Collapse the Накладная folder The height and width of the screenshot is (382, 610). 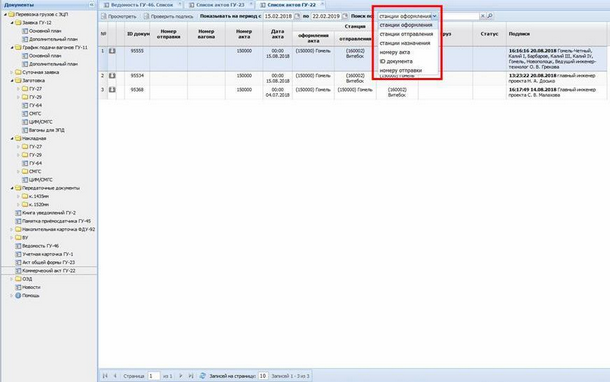pos(12,138)
